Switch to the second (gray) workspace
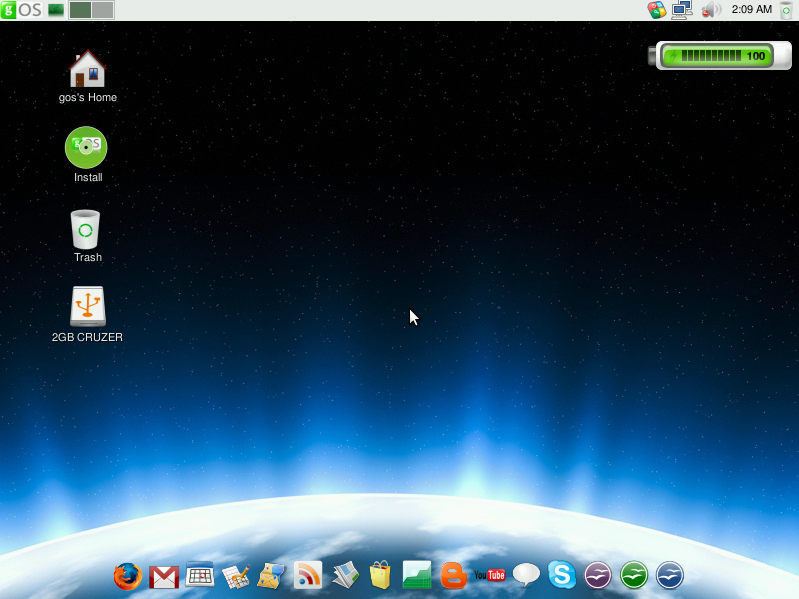This screenshot has width=799, height=599. coord(102,10)
